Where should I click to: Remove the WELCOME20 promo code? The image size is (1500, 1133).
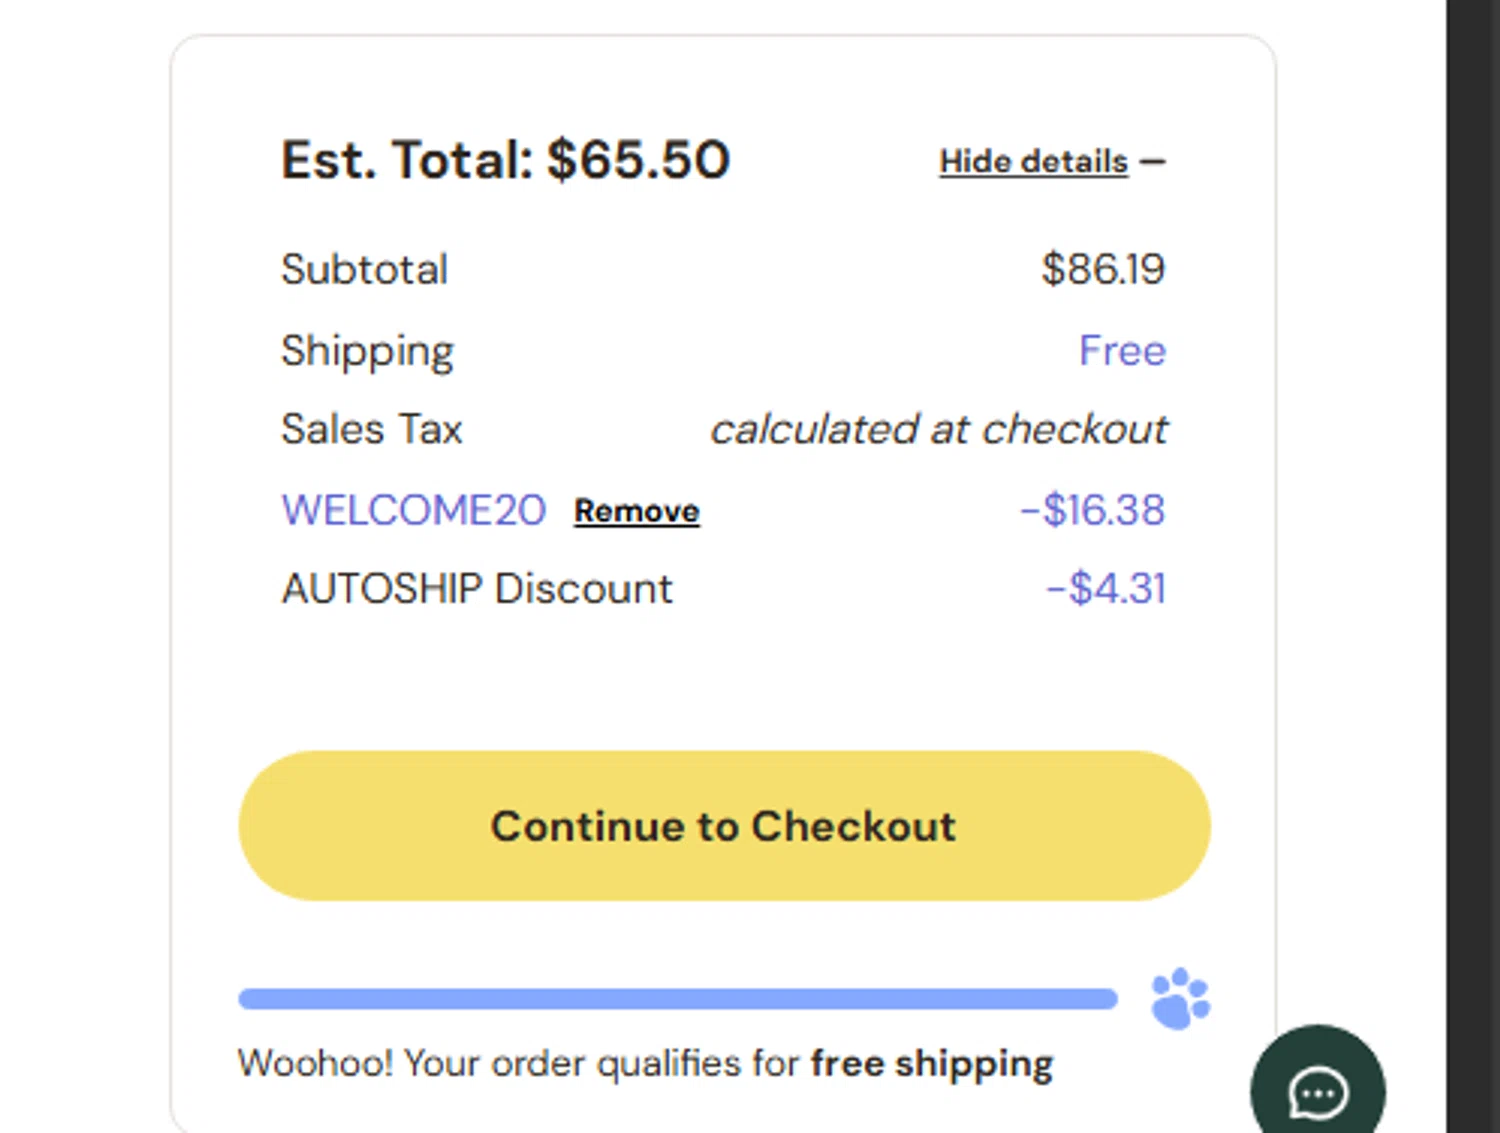click(x=637, y=511)
